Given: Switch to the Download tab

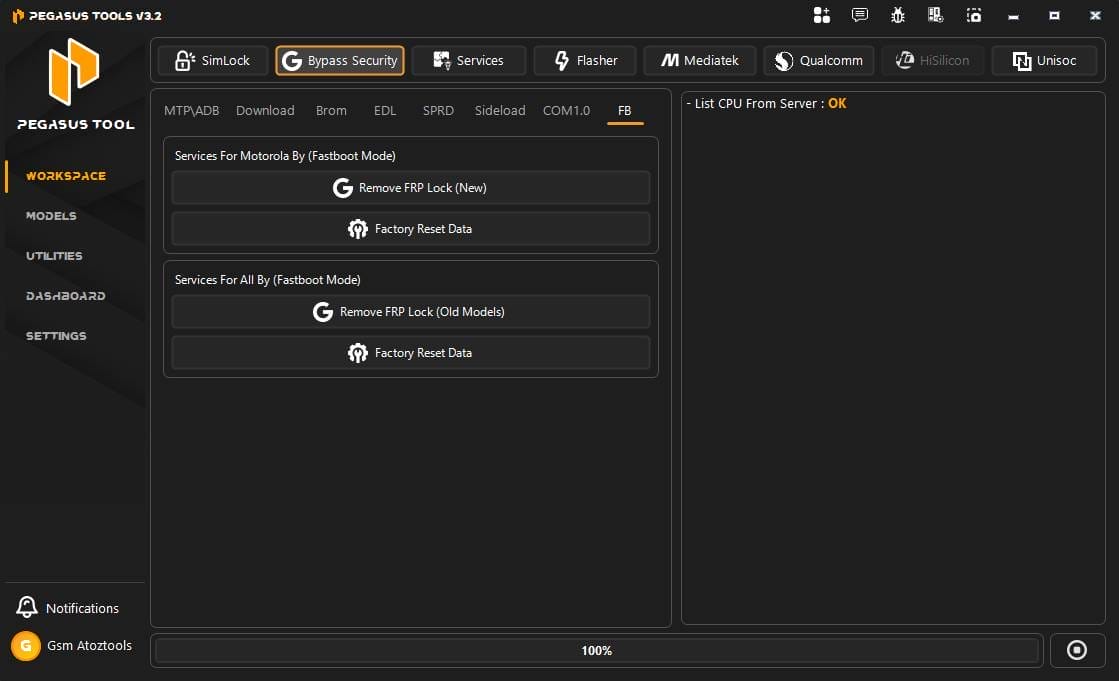Looking at the screenshot, I should tap(264, 110).
